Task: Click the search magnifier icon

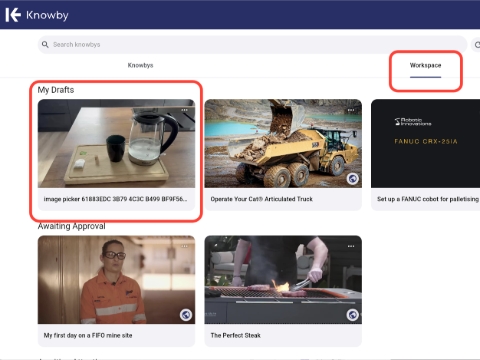Action: (45, 44)
